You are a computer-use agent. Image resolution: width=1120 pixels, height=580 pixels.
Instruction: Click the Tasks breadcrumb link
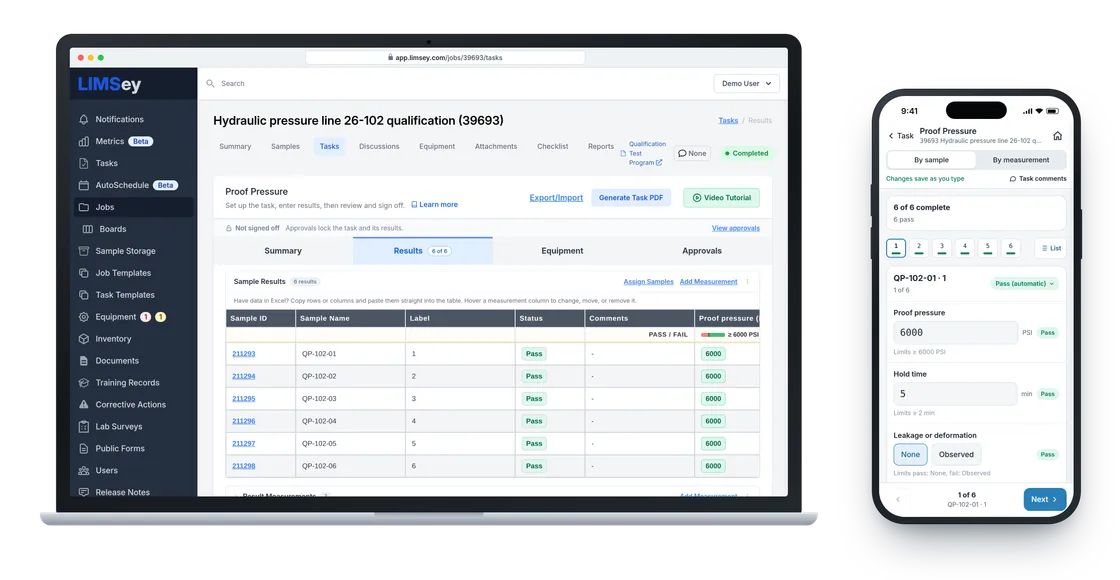point(728,121)
